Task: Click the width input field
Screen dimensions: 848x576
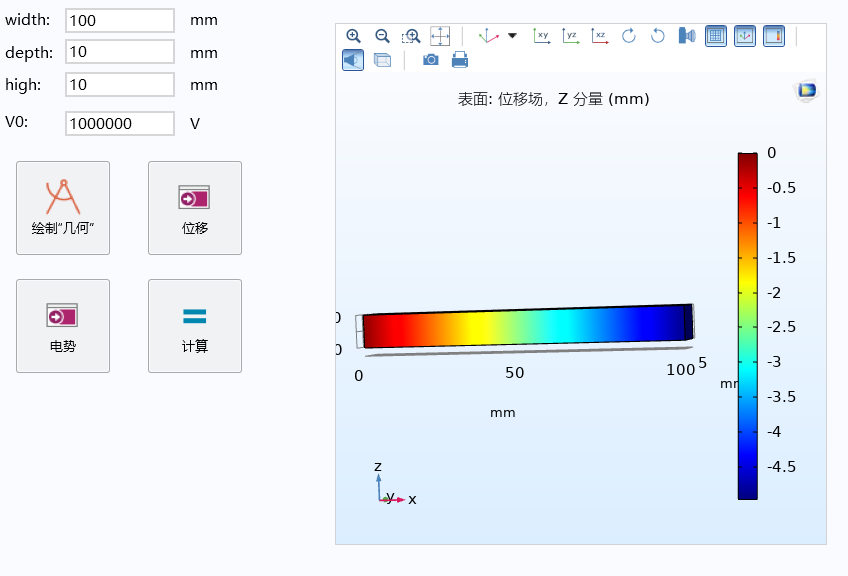Action: 119,20
